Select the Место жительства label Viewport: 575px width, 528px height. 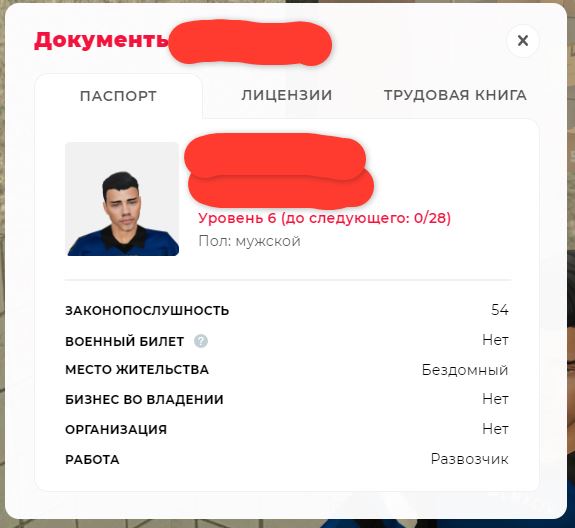coord(137,370)
